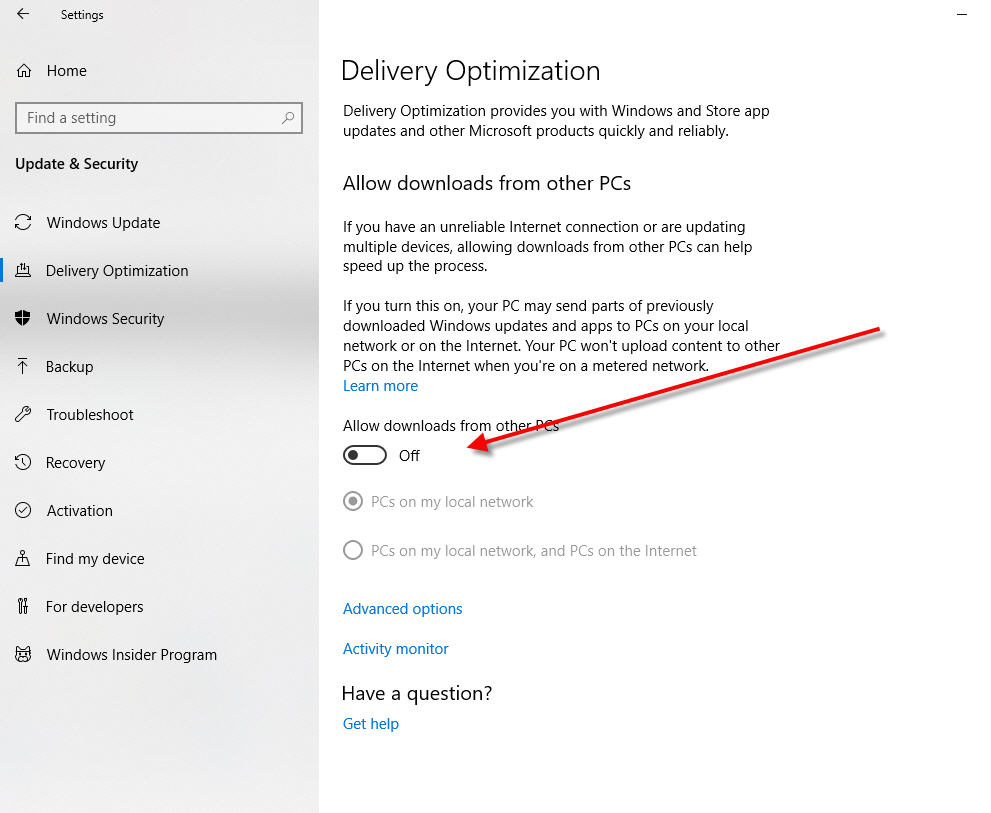Click the search magnifier icon
Screen dimensions: 991x813
tap(288, 118)
